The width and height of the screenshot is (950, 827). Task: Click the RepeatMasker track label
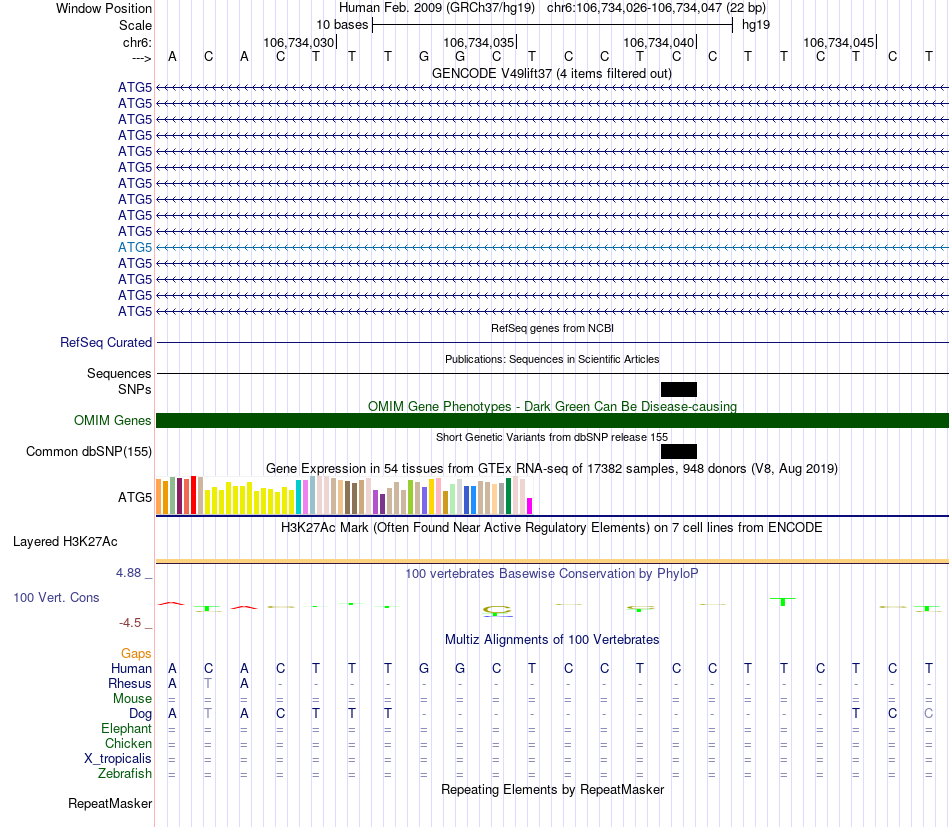(x=110, y=803)
